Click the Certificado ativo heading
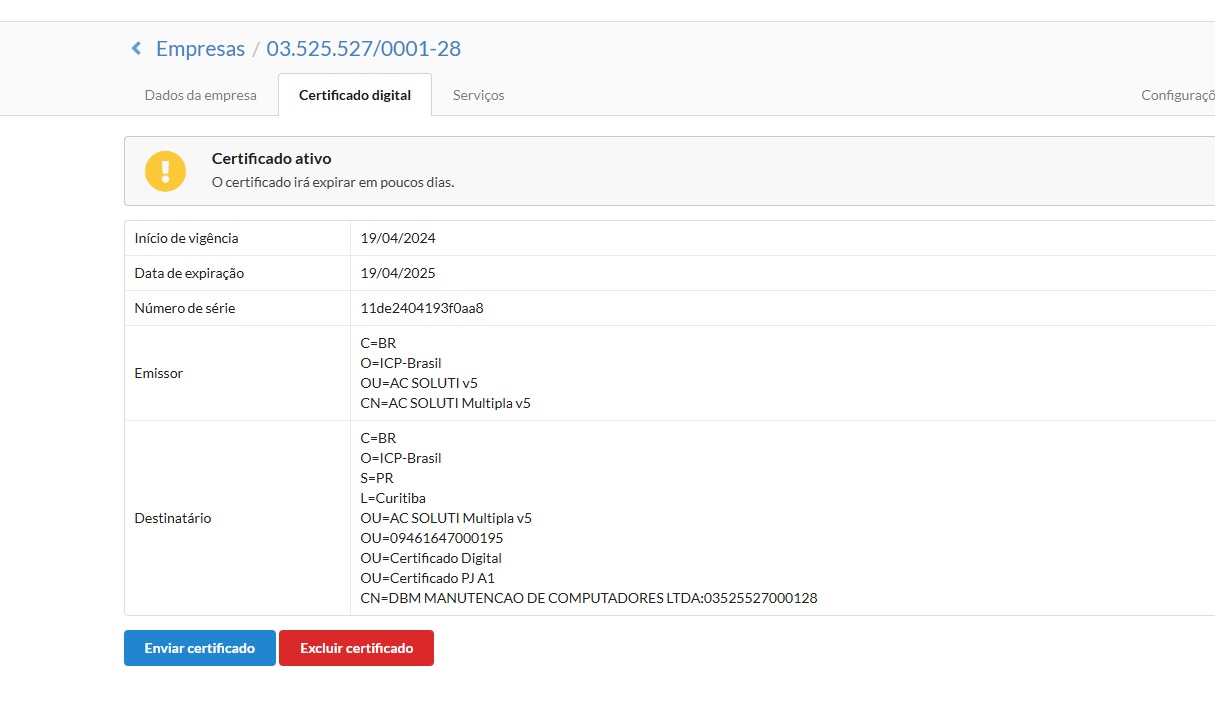The image size is (1215, 723). [x=271, y=159]
